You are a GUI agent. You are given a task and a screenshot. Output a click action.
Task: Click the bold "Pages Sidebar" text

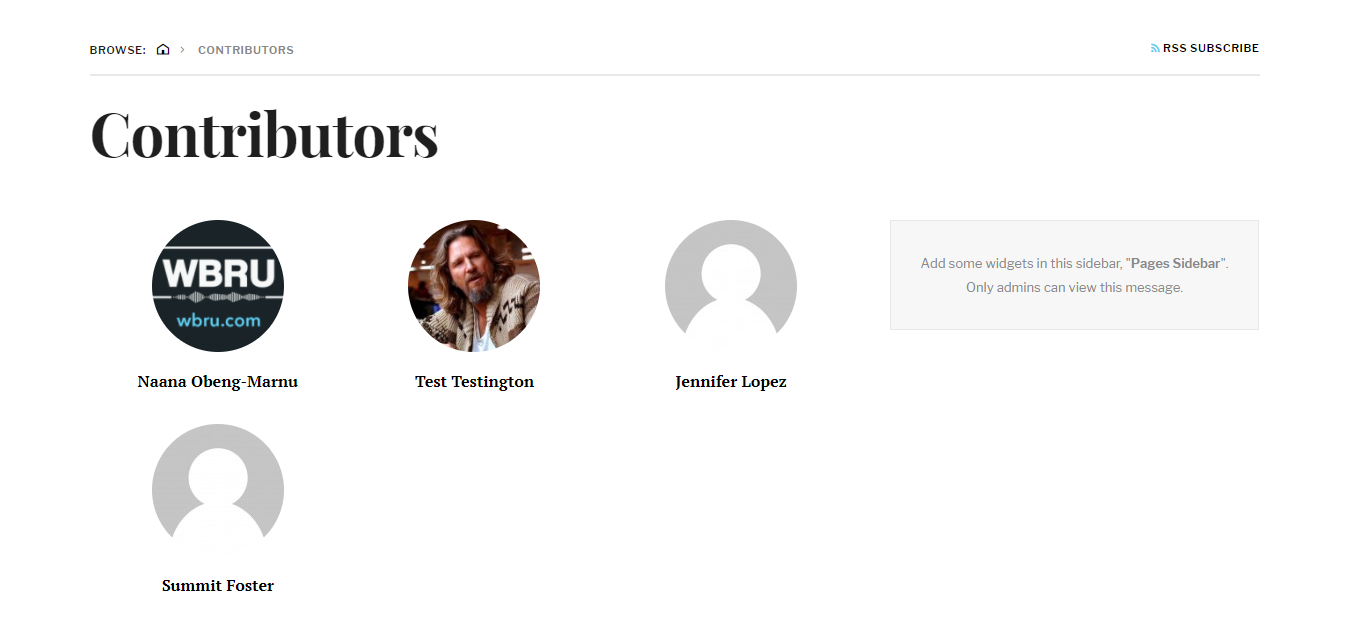[x=1175, y=263]
